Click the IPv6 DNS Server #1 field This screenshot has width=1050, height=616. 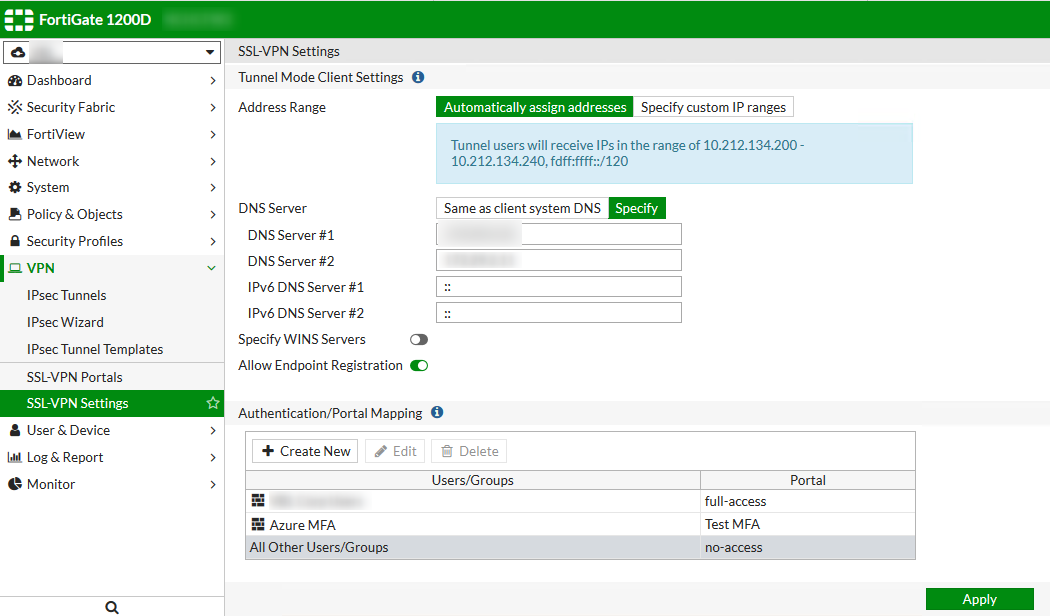(x=558, y=287)
